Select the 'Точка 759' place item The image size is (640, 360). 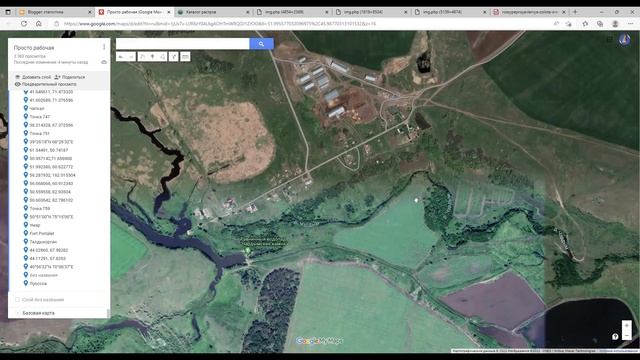point(40,209)
